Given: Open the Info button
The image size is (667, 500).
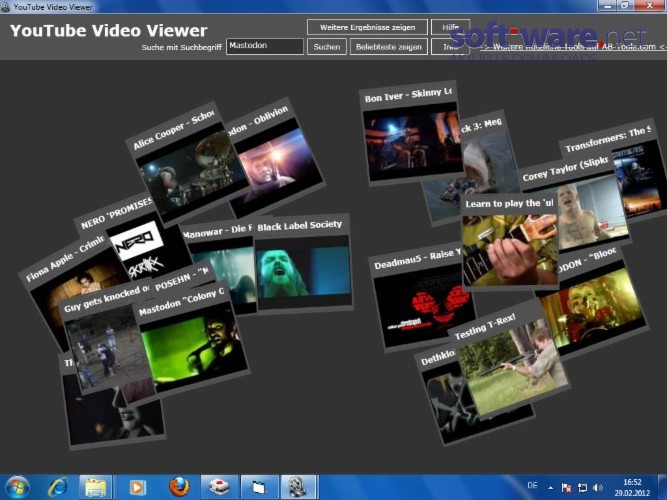Looking at the screenshot, I should point(450,47).
